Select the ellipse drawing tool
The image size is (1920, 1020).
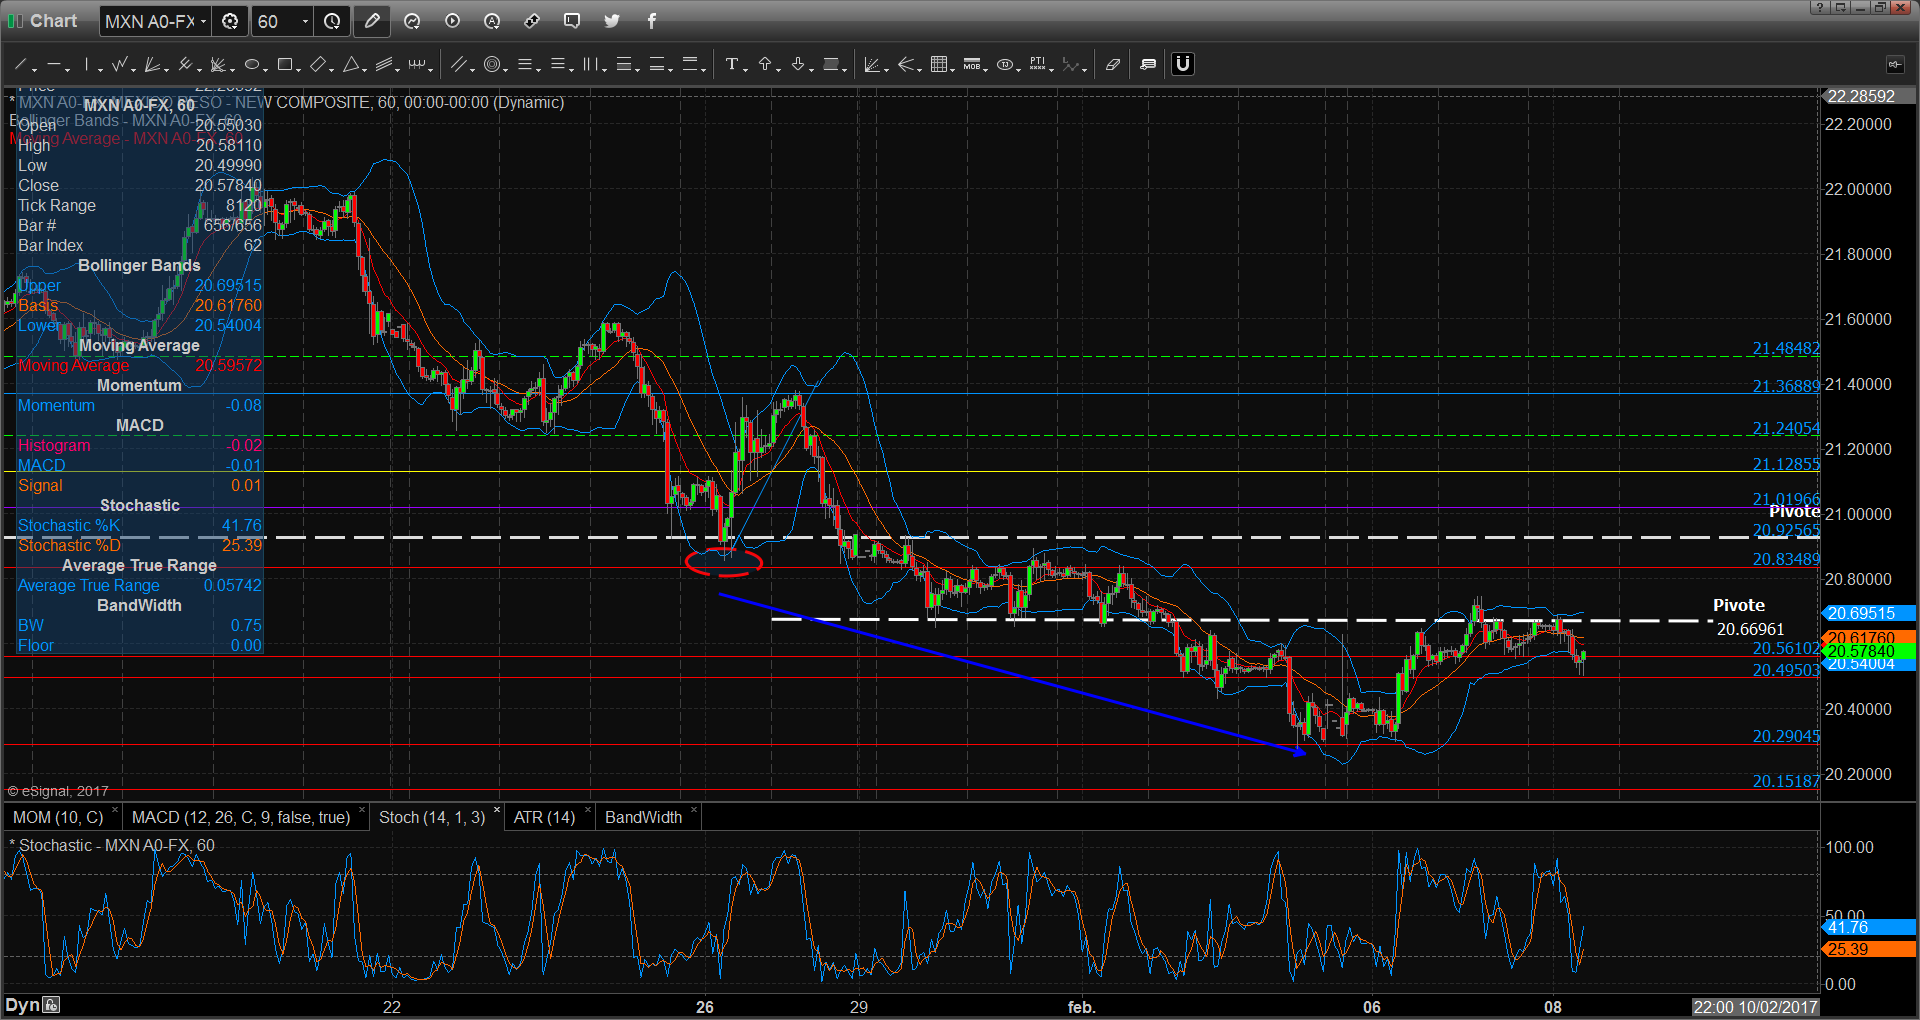[251, 65]
